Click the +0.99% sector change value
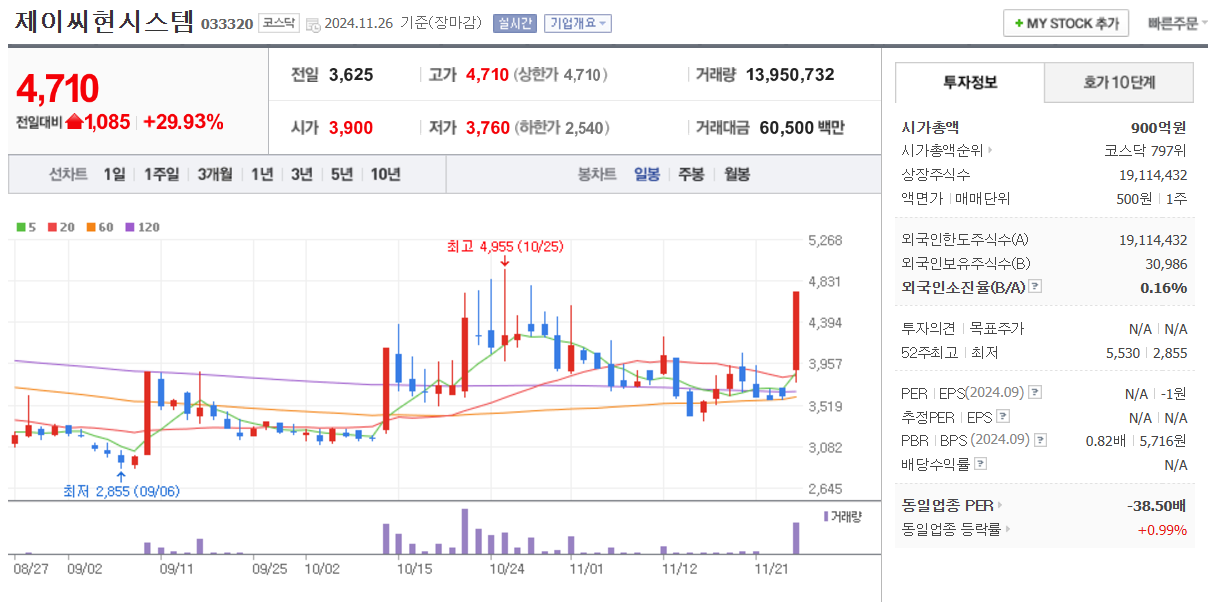This screenshot has width=1209, height=602. click(x=1162, y=529)
